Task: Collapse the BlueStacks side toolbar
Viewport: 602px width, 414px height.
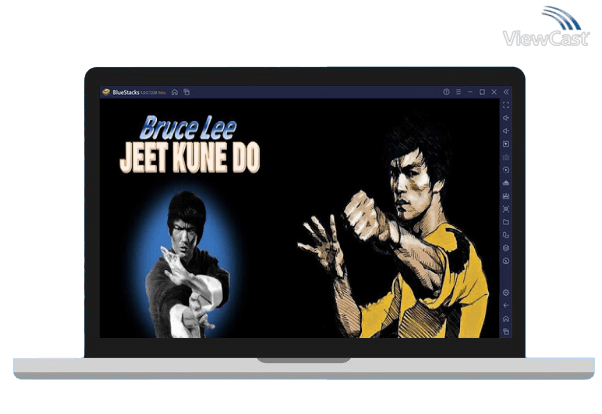Action: coord(506,92)
